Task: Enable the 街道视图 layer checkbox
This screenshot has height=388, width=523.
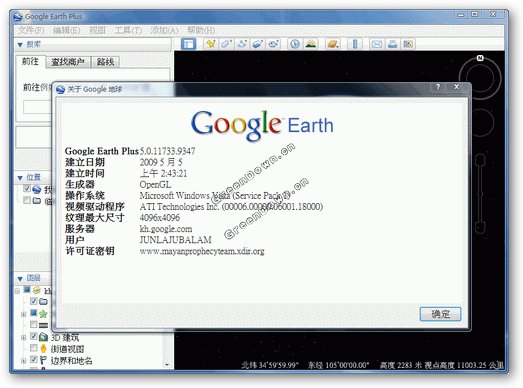Action: click(x=33, y=348)
